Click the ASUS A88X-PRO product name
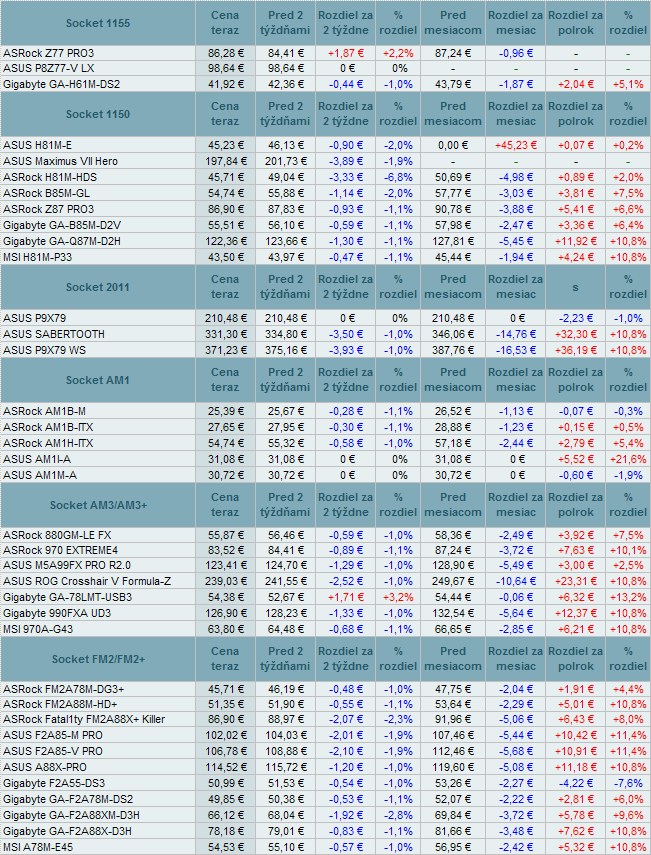Image resolution: width=651 pixels, height=855 pixels. coord(45,767)
